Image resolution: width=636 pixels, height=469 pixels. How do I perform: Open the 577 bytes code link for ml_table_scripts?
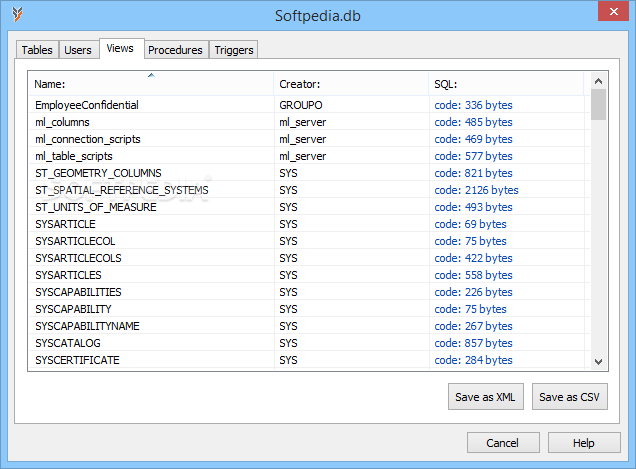(473, 156)
